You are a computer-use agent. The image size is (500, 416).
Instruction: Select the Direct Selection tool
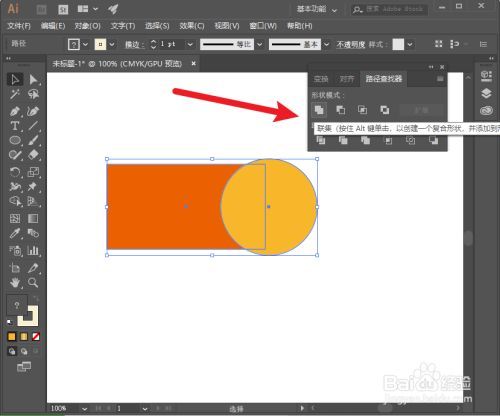click(x=33, y=79)
